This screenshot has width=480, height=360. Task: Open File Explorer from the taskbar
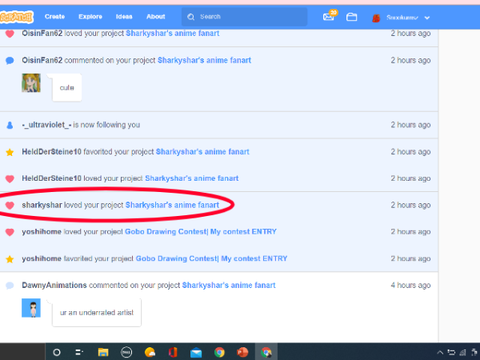[103, 352]
